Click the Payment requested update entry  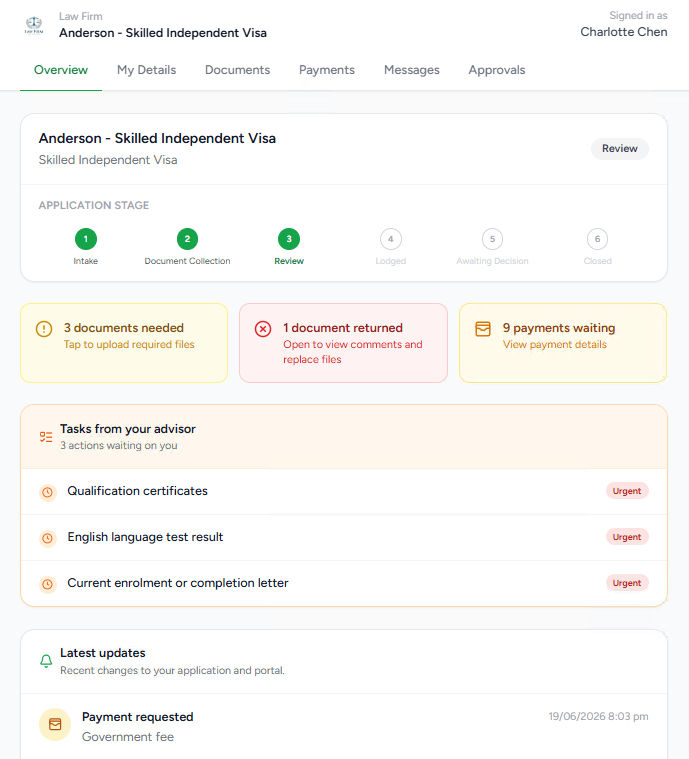coord(344,726)
